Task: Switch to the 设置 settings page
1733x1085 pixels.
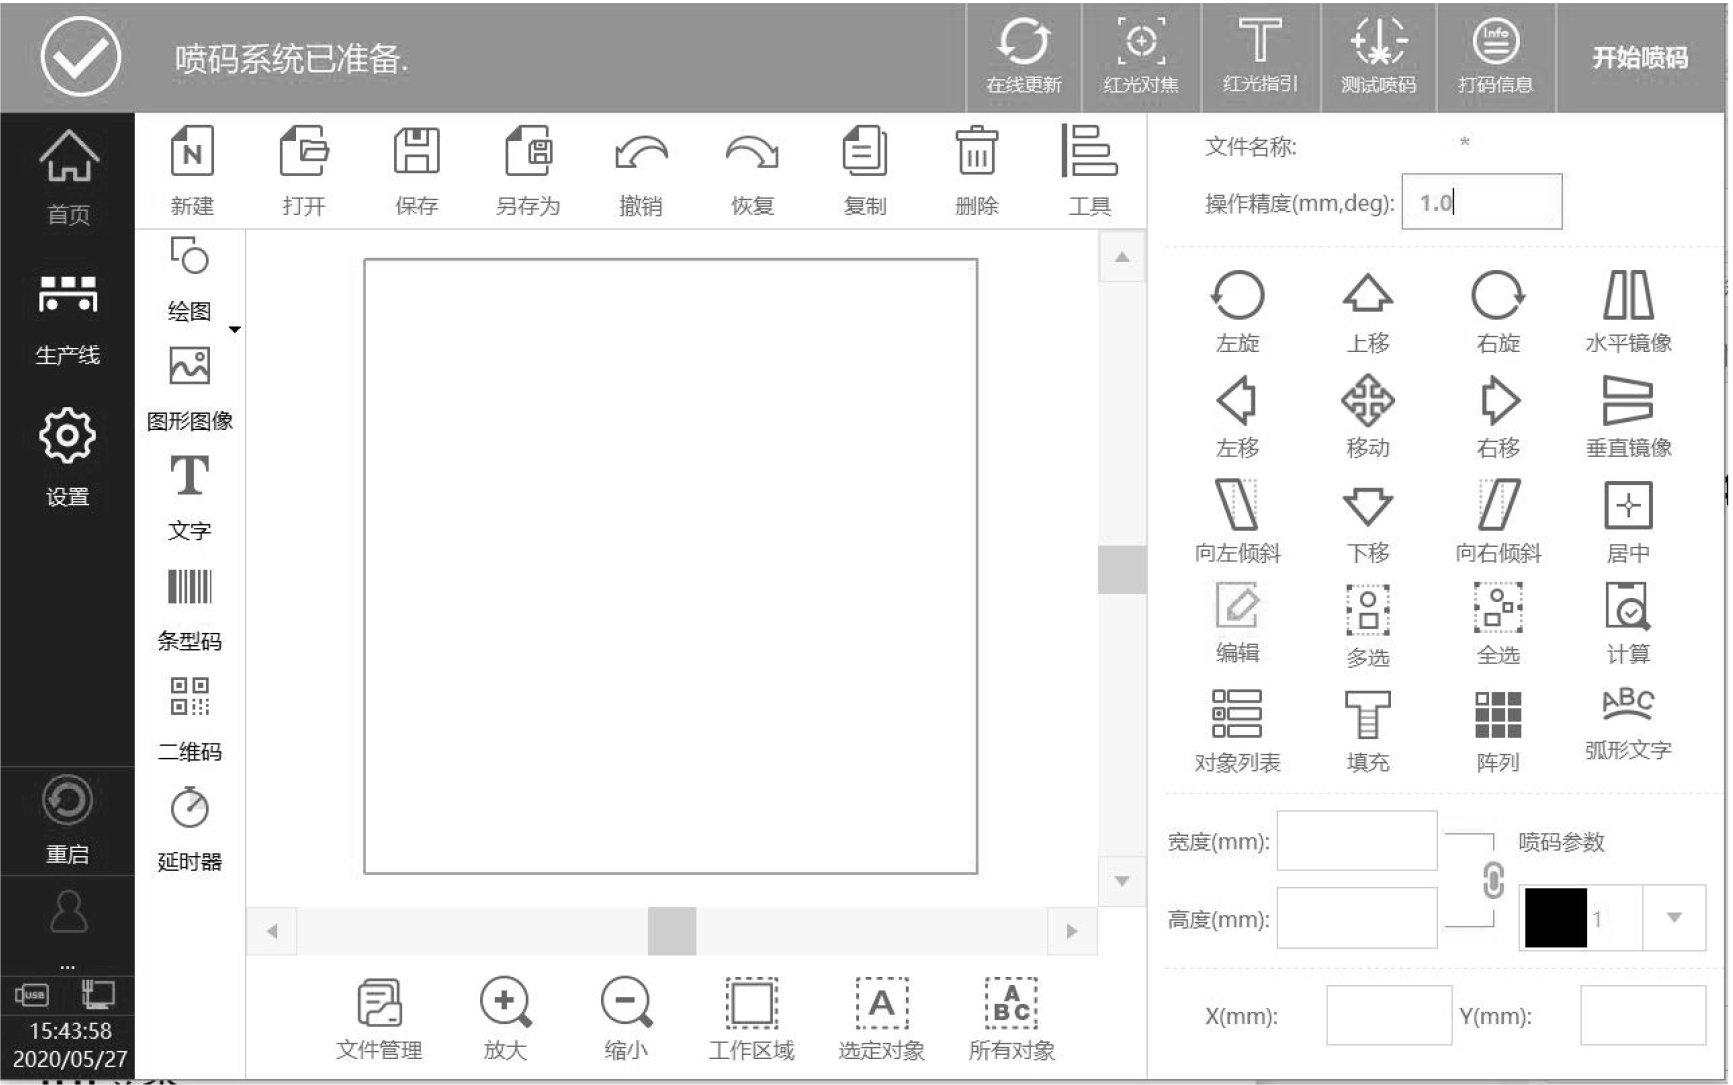Action: tap(67, 436)
